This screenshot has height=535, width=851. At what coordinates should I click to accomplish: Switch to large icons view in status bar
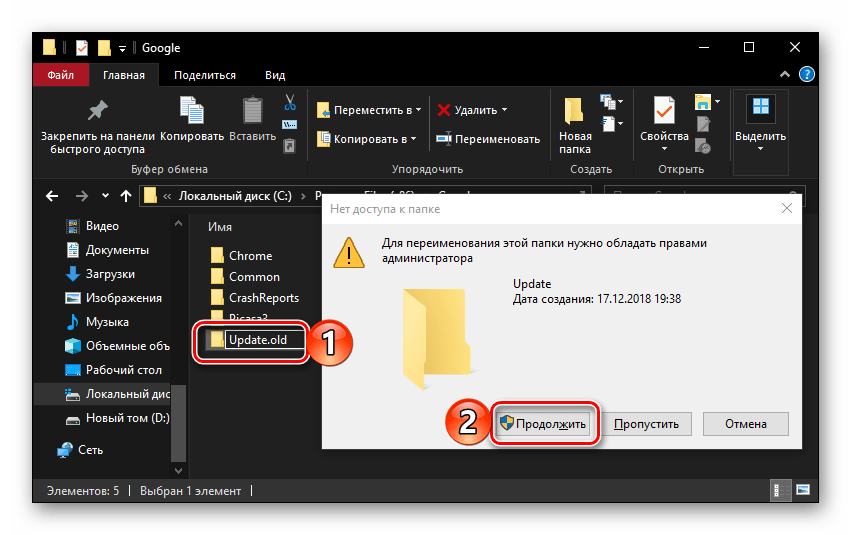[x=803, y=491]
